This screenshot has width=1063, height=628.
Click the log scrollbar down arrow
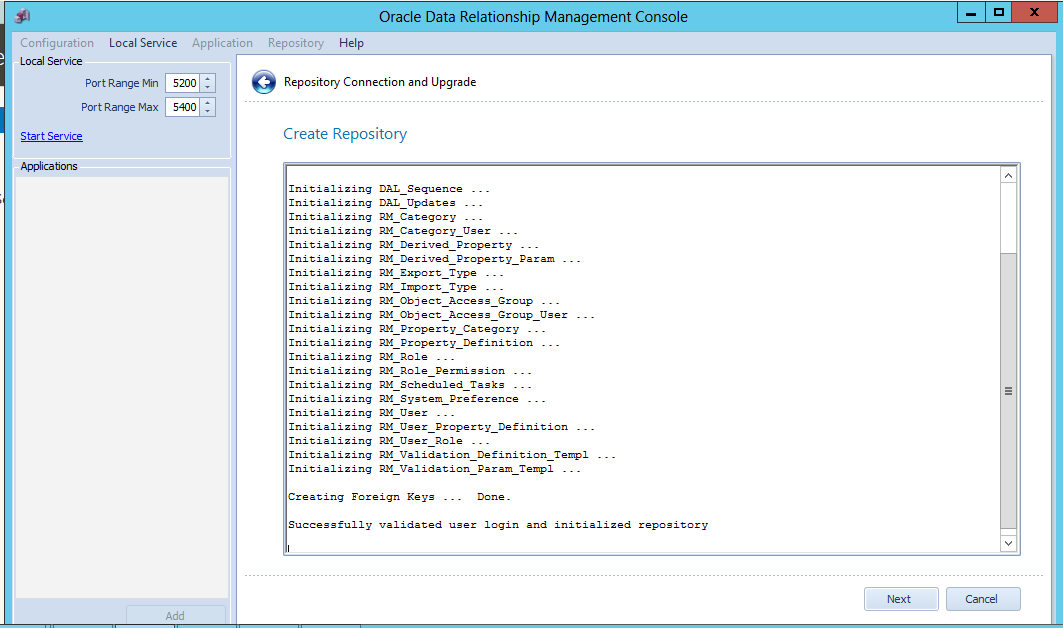pos(1008,543)
